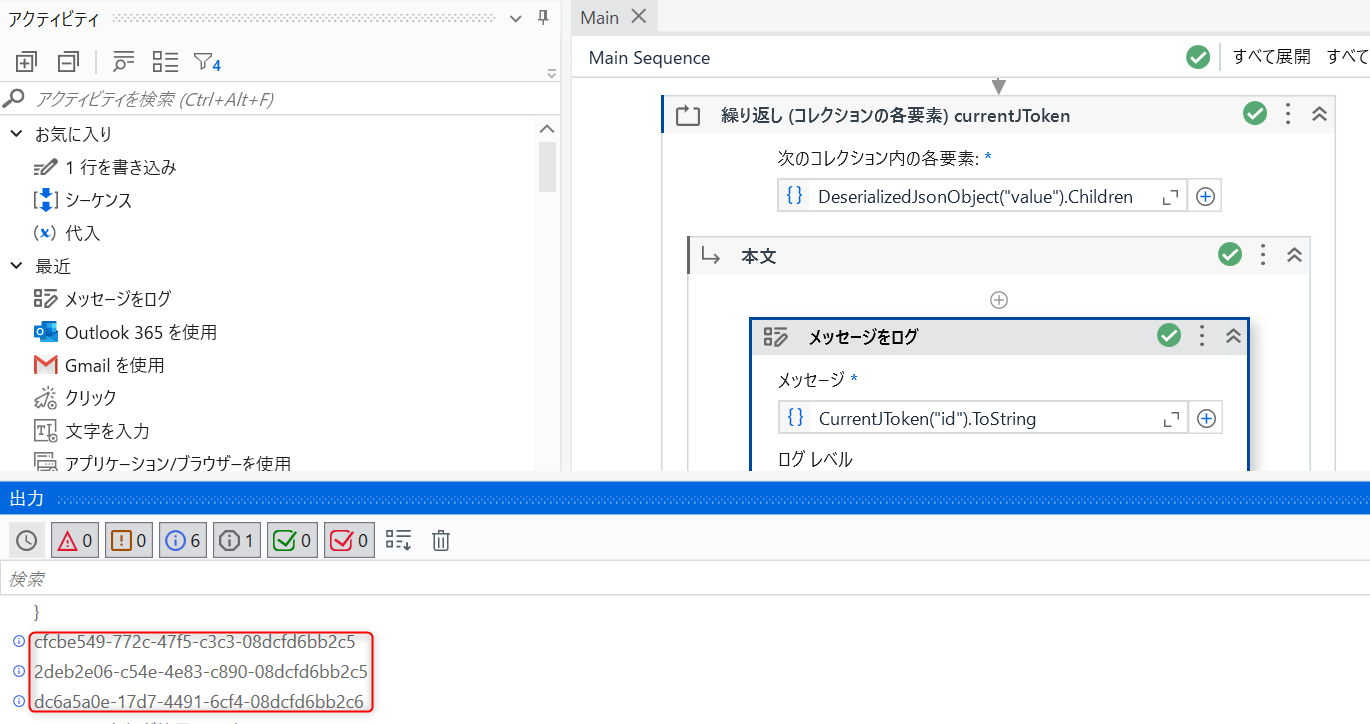
Task: Select 代入 assign activity
Action: tap(67, 233)
